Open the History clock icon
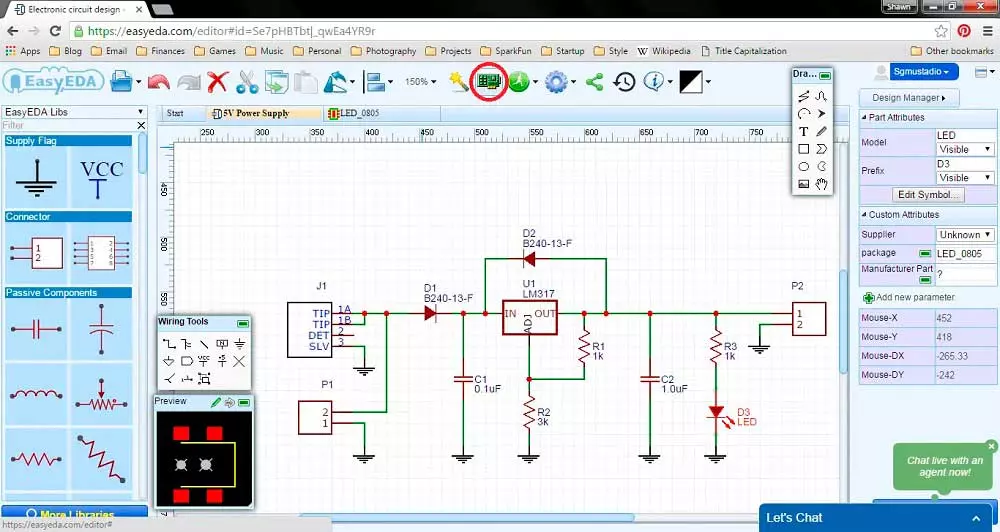This screenshot has height=532, width=1000. point(624,82)
